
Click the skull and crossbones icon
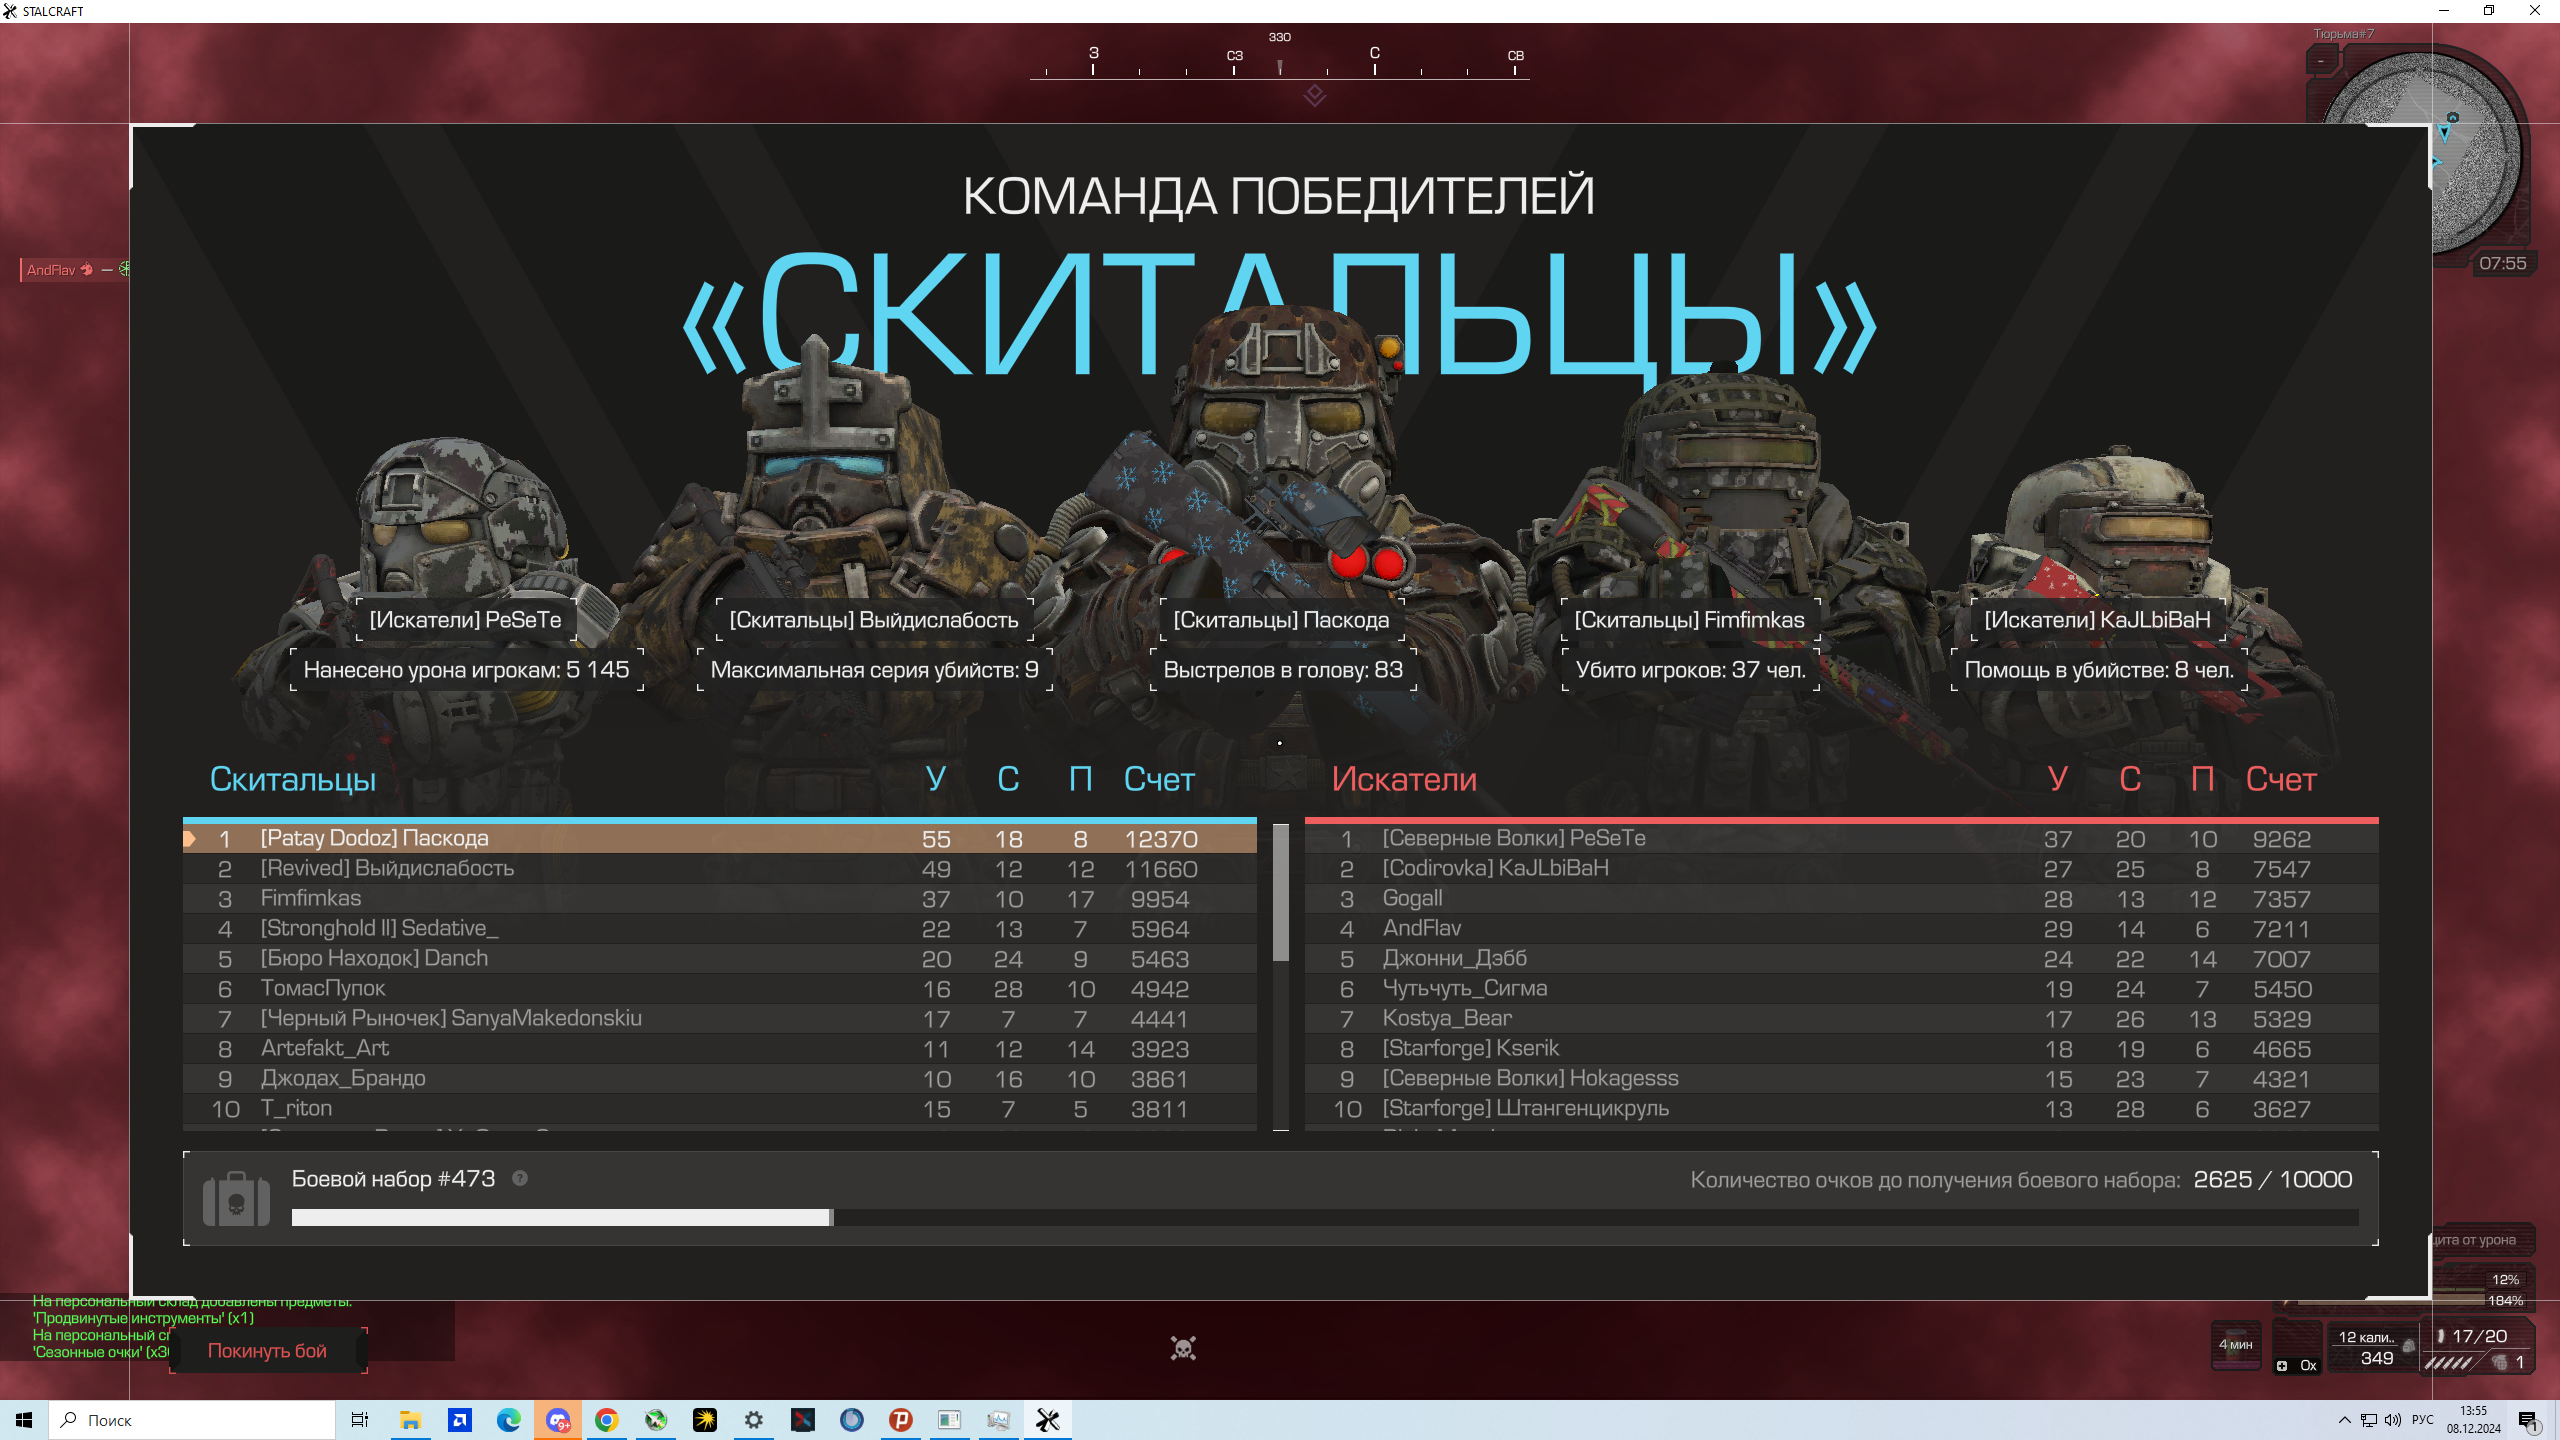tap(1183, 1348)
